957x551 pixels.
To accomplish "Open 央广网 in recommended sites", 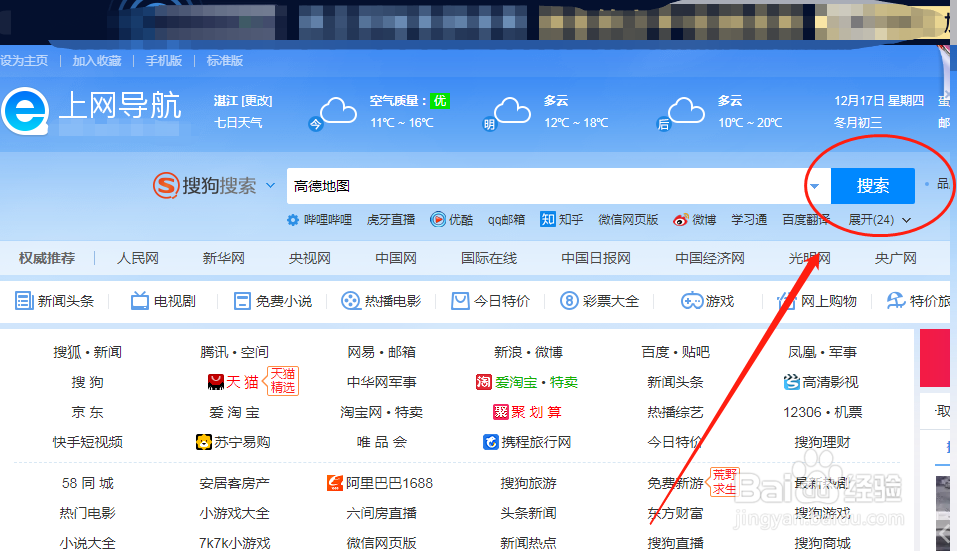I will (895, 258).
